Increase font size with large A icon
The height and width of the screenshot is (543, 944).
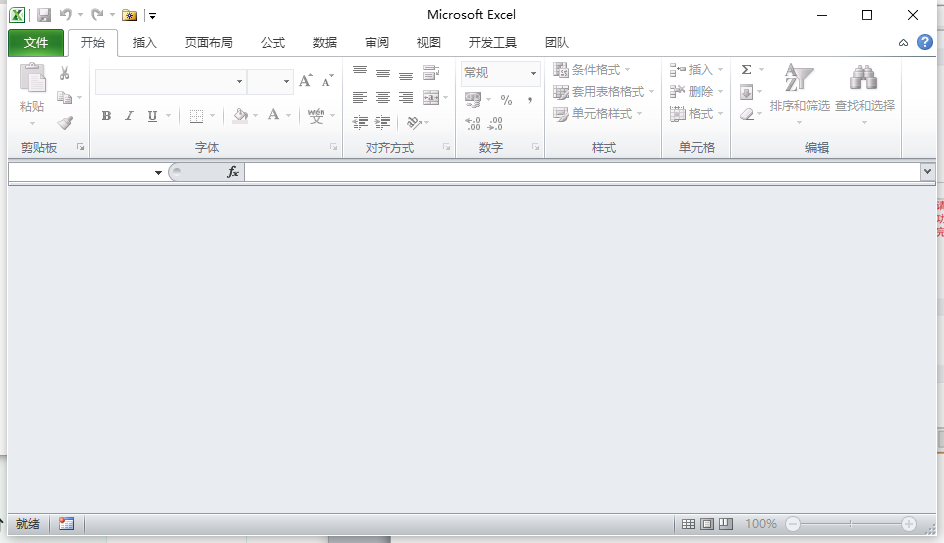[x=306, y=81]
